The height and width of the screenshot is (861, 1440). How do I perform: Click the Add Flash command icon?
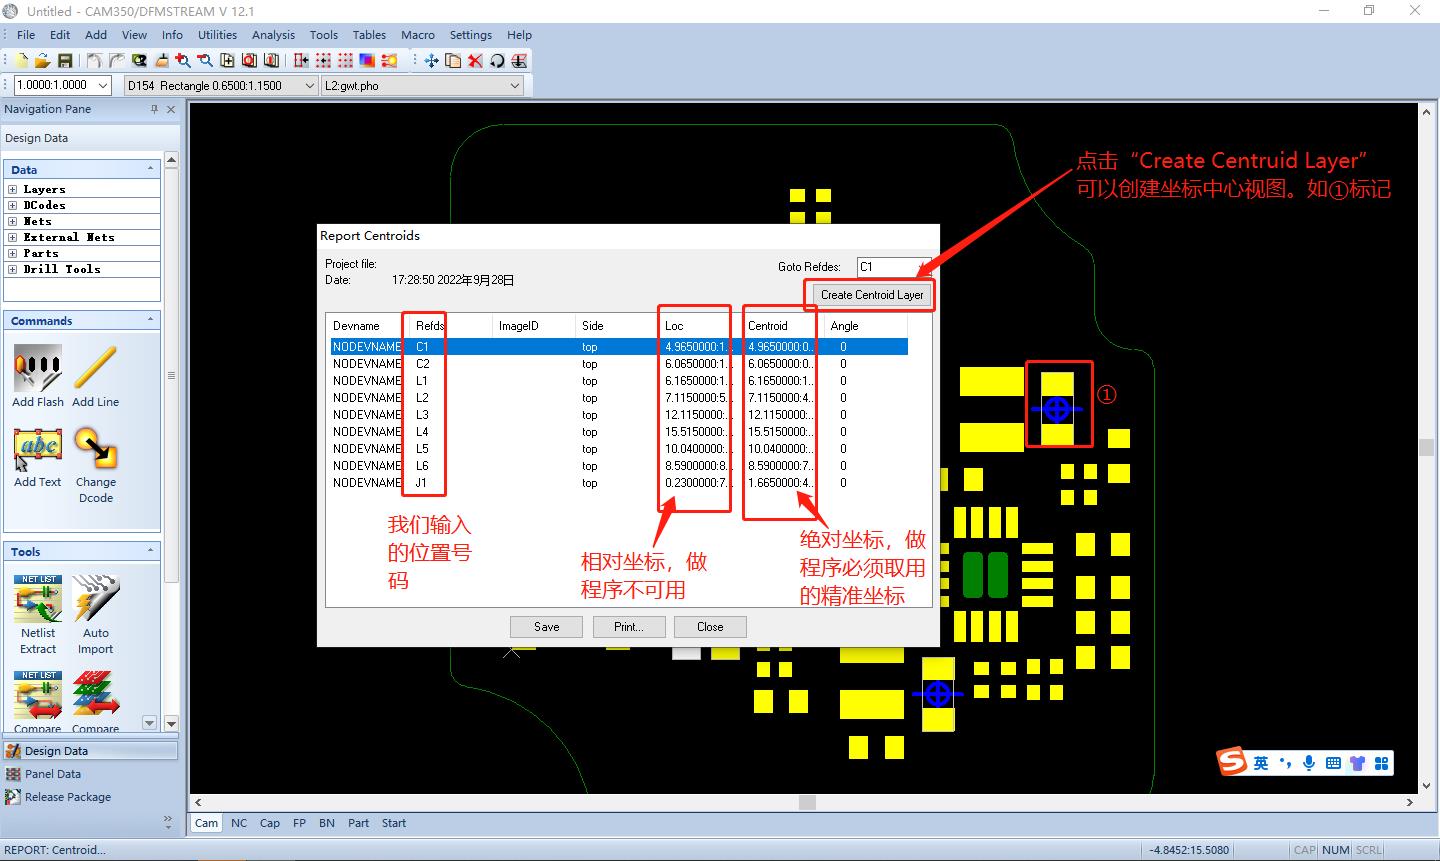pyautogui.click(x=38, y=368)
